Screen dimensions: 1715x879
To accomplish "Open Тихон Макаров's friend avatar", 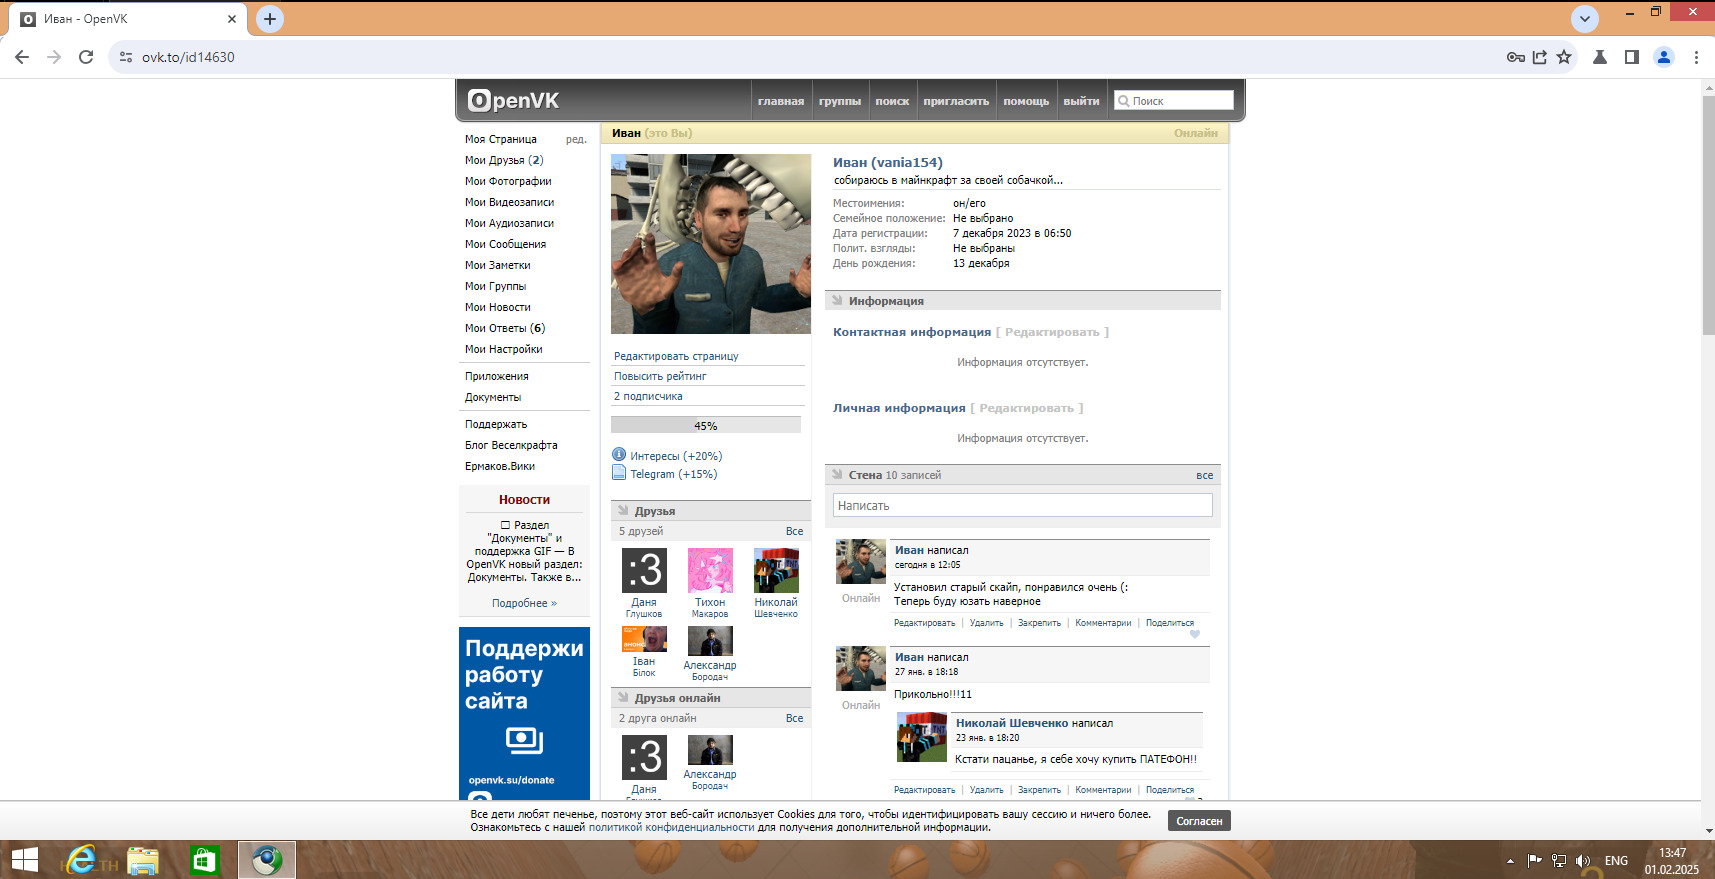I will coord(710,570).
